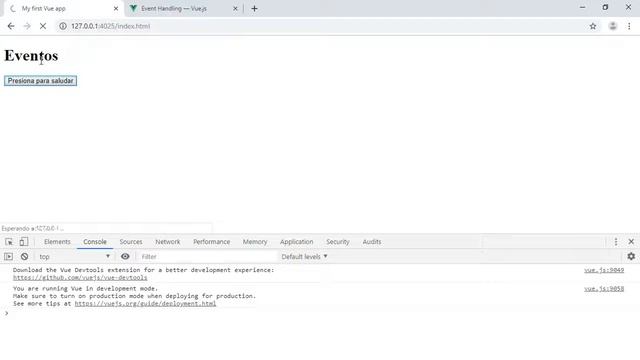
Task: Open the Memory panel
Action: click(x=255, y=242)
